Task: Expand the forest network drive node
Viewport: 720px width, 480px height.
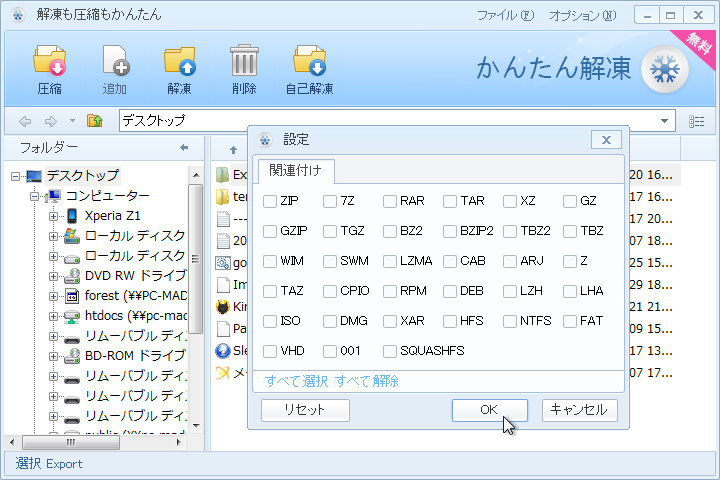Action: point(53,296)
